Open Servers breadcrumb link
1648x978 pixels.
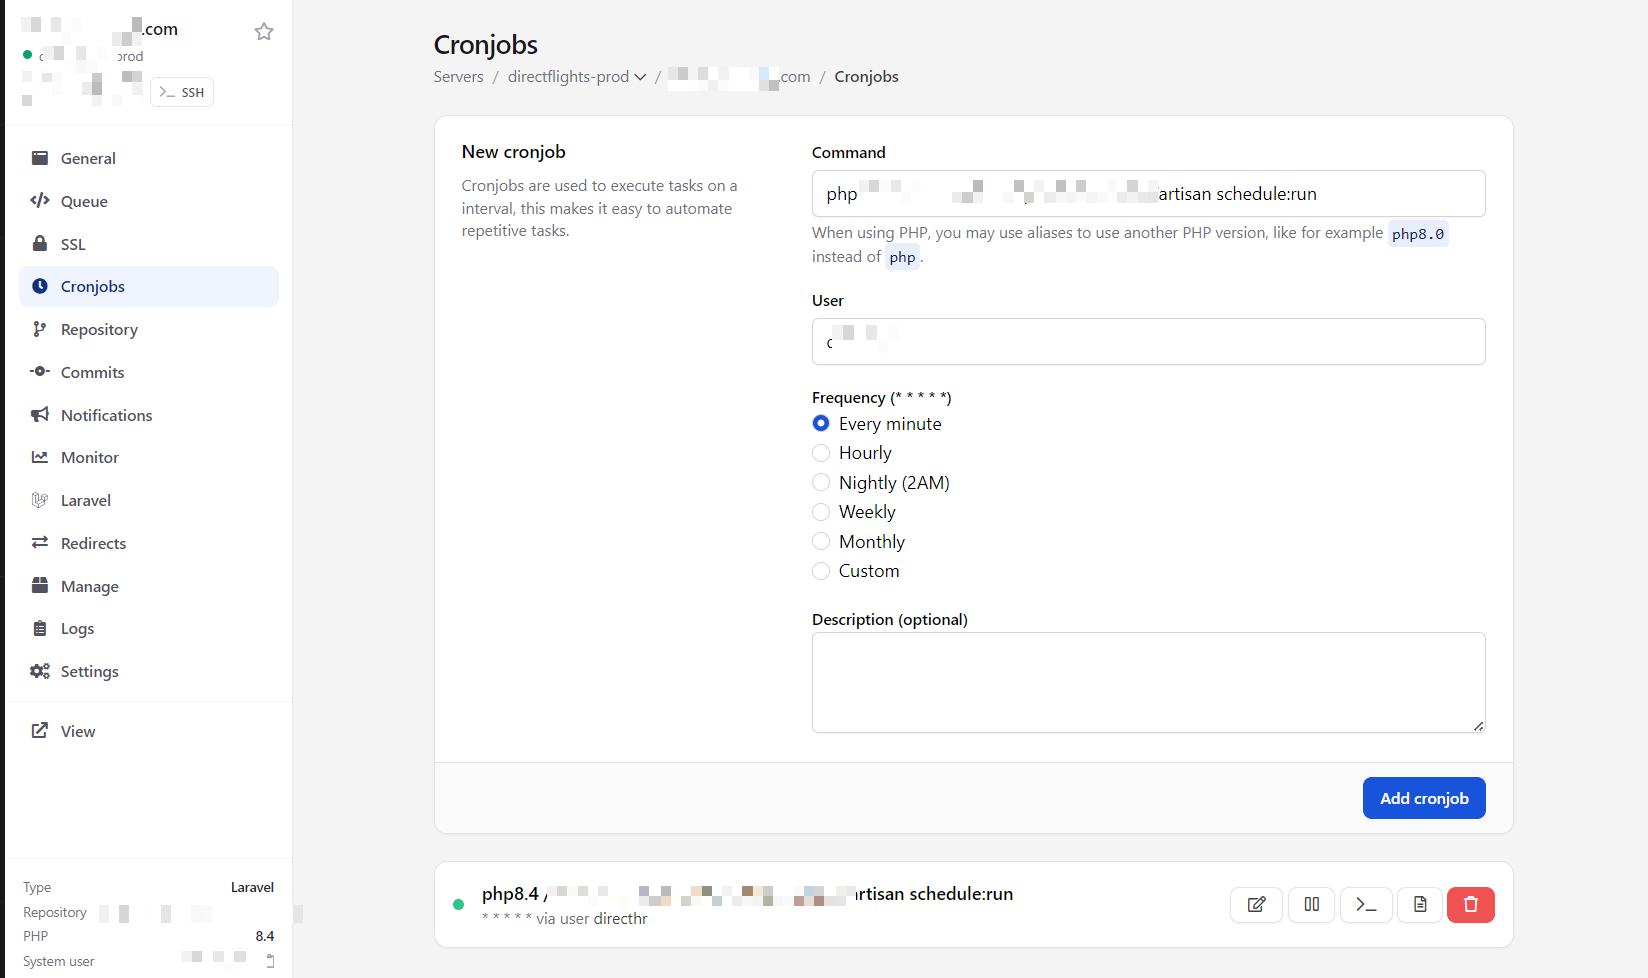[458, 77]
